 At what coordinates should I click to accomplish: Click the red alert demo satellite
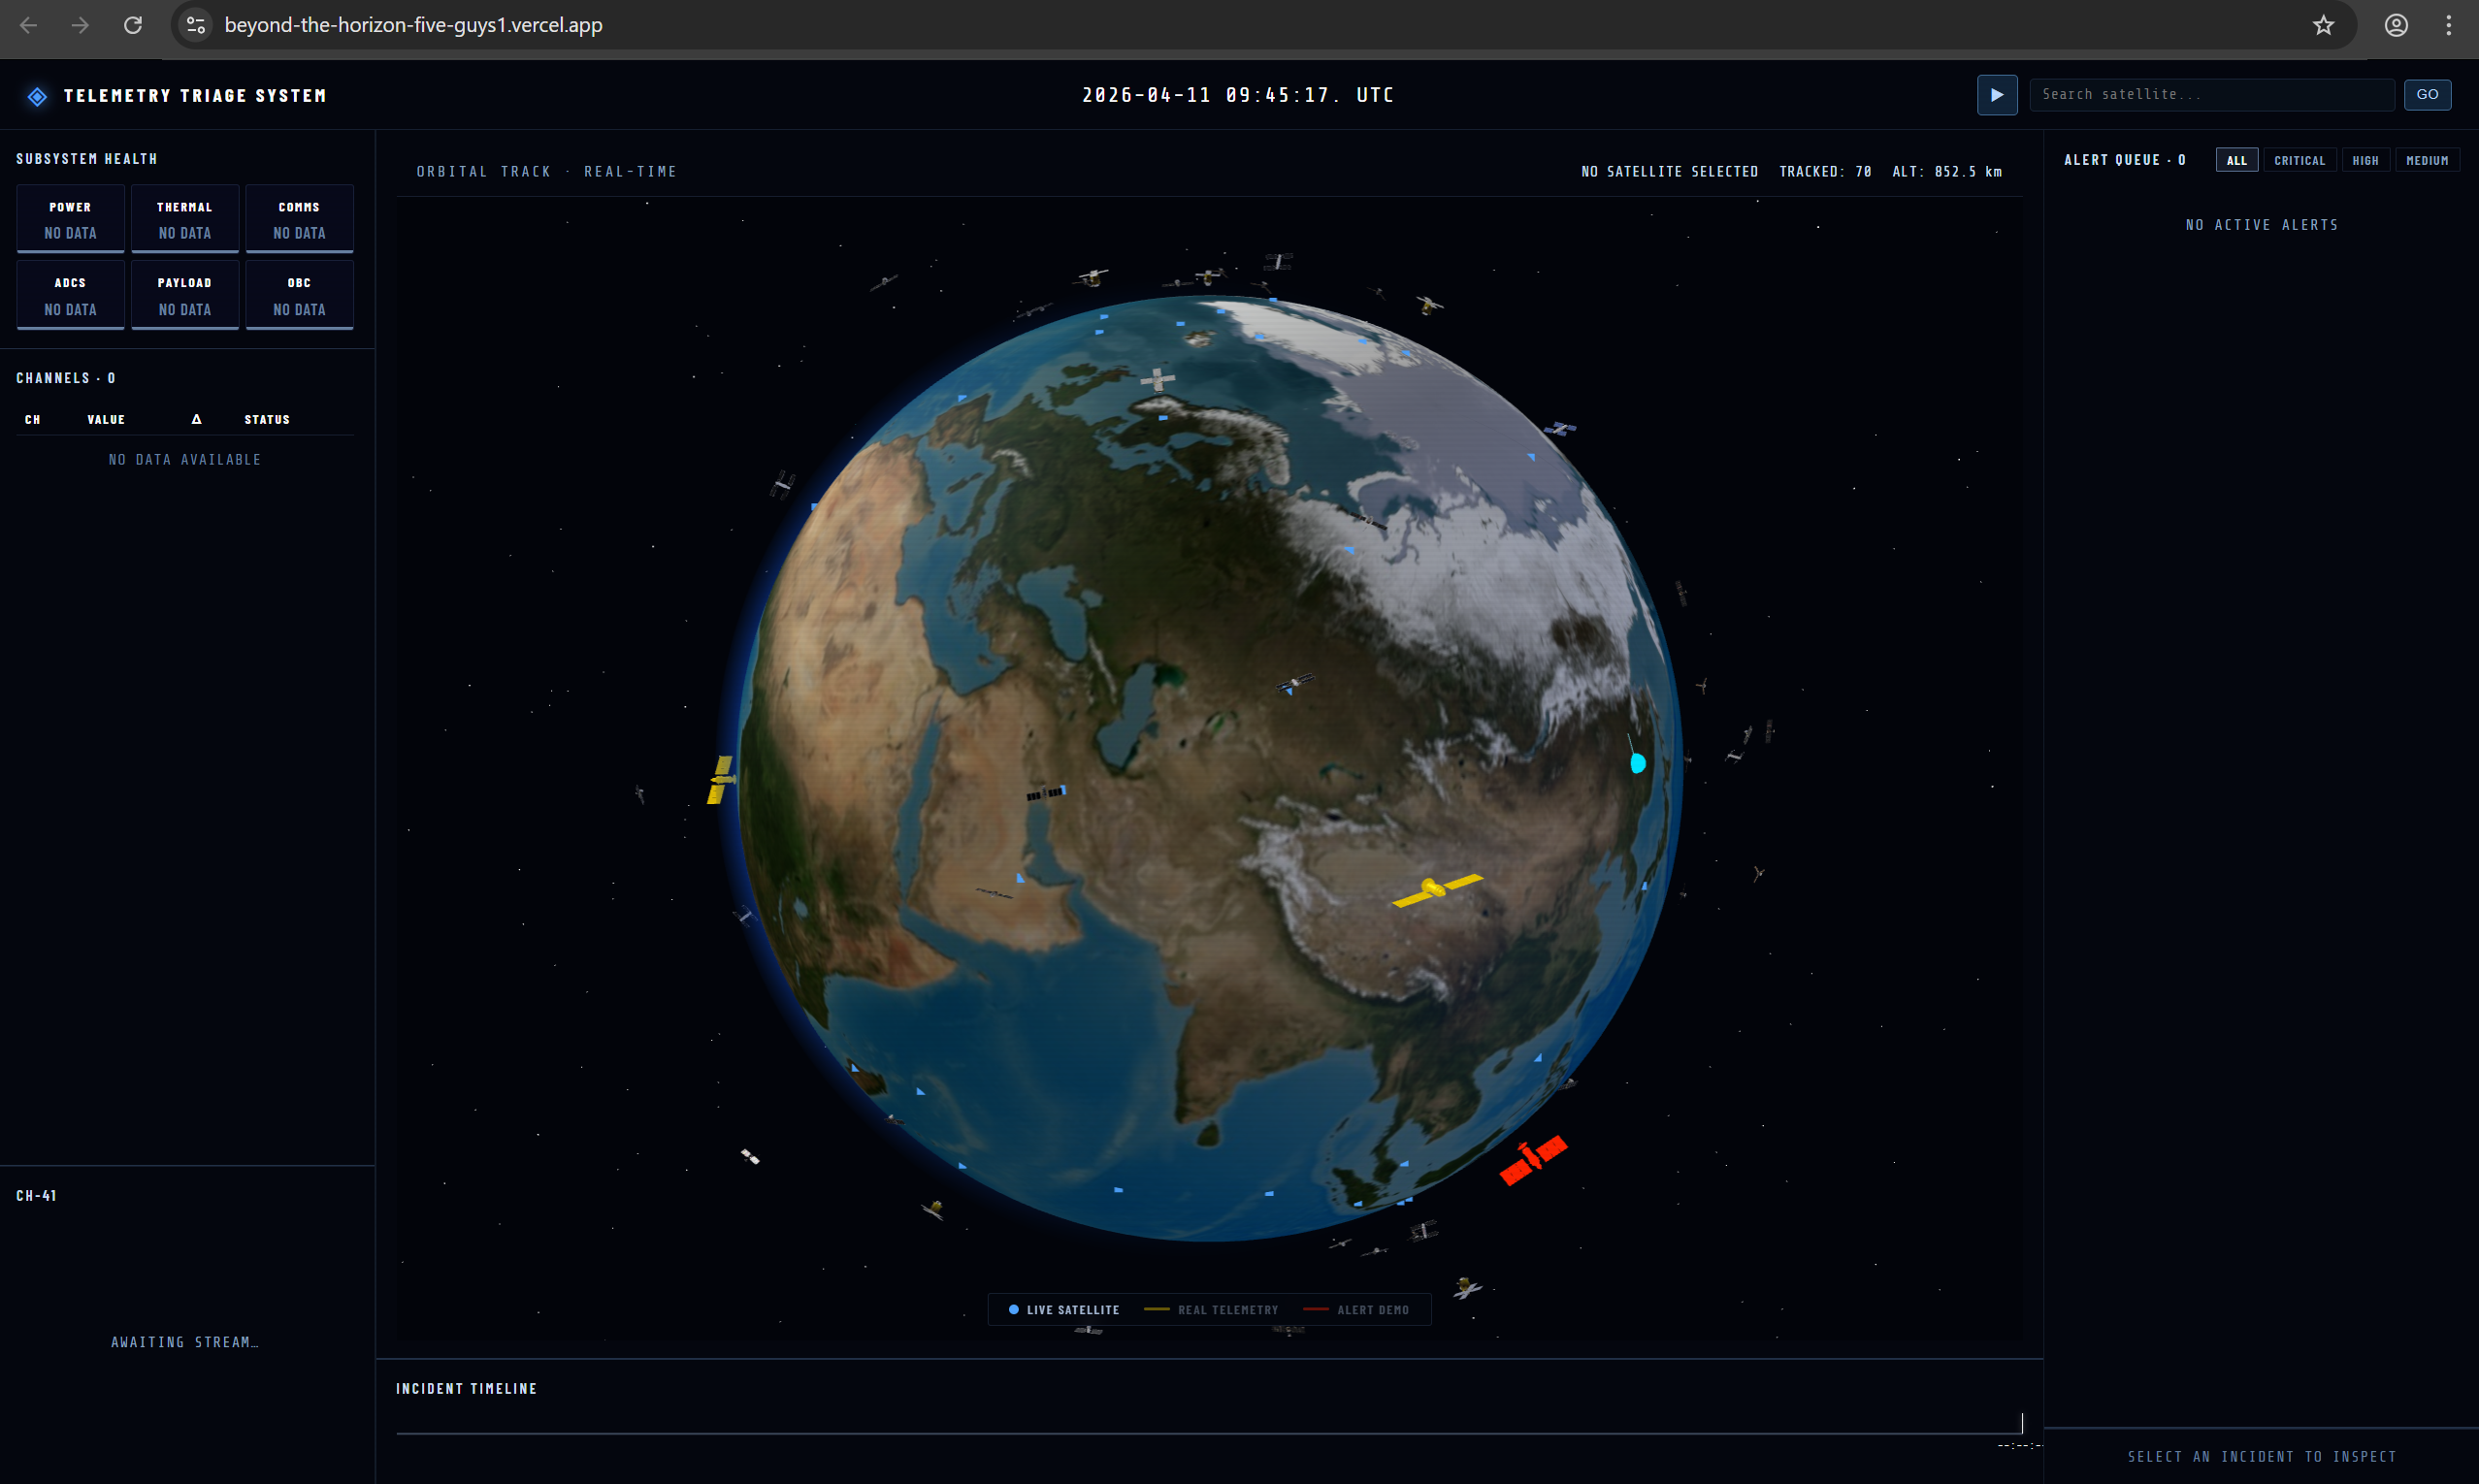tap(1533, 1160)
